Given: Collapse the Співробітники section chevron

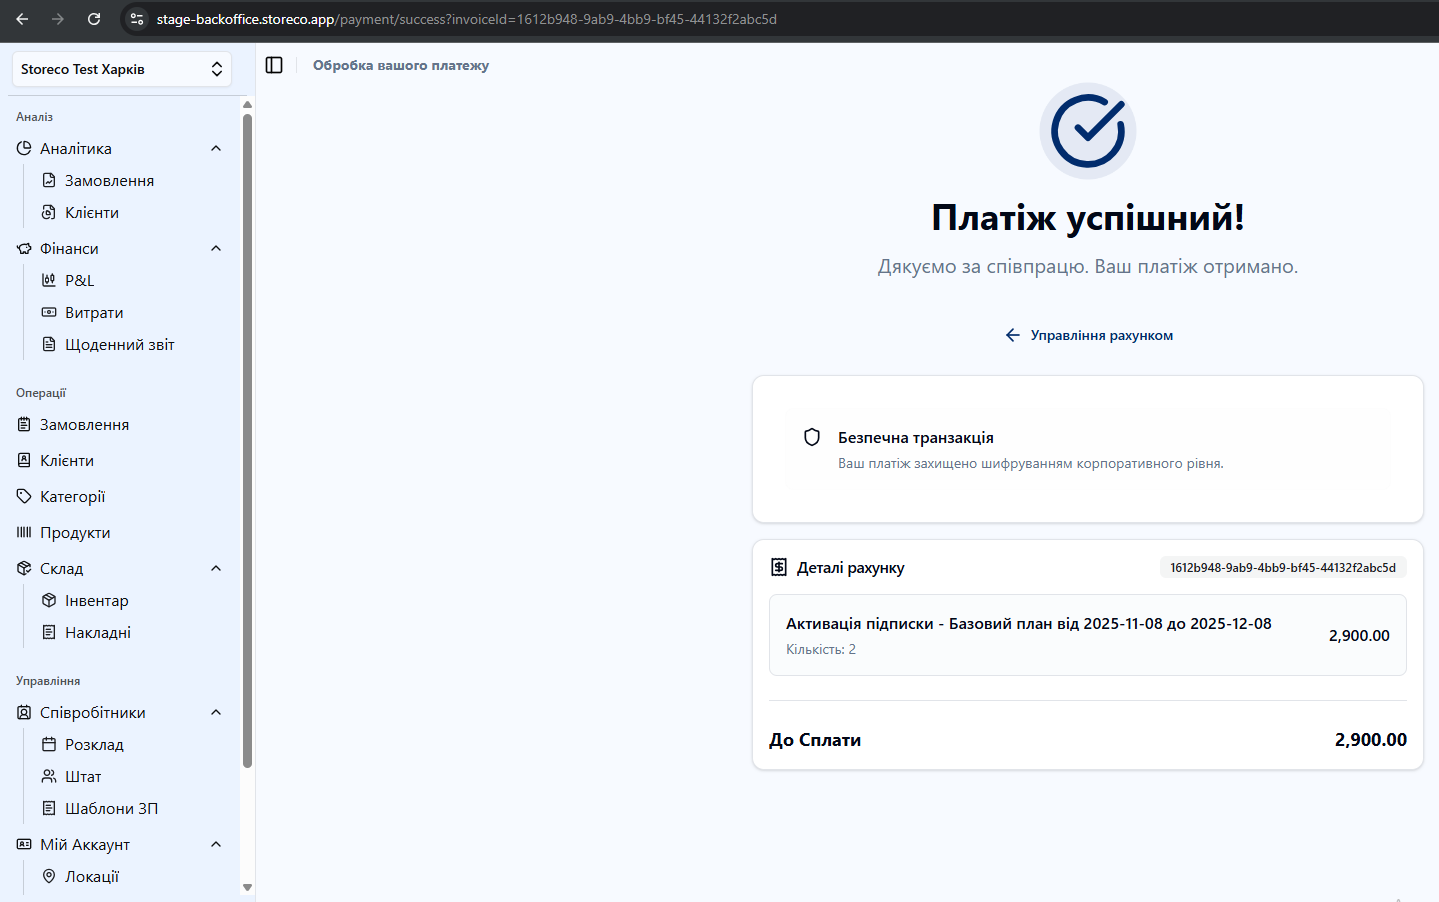Looking at the screenshot, I should coord(216,712).
